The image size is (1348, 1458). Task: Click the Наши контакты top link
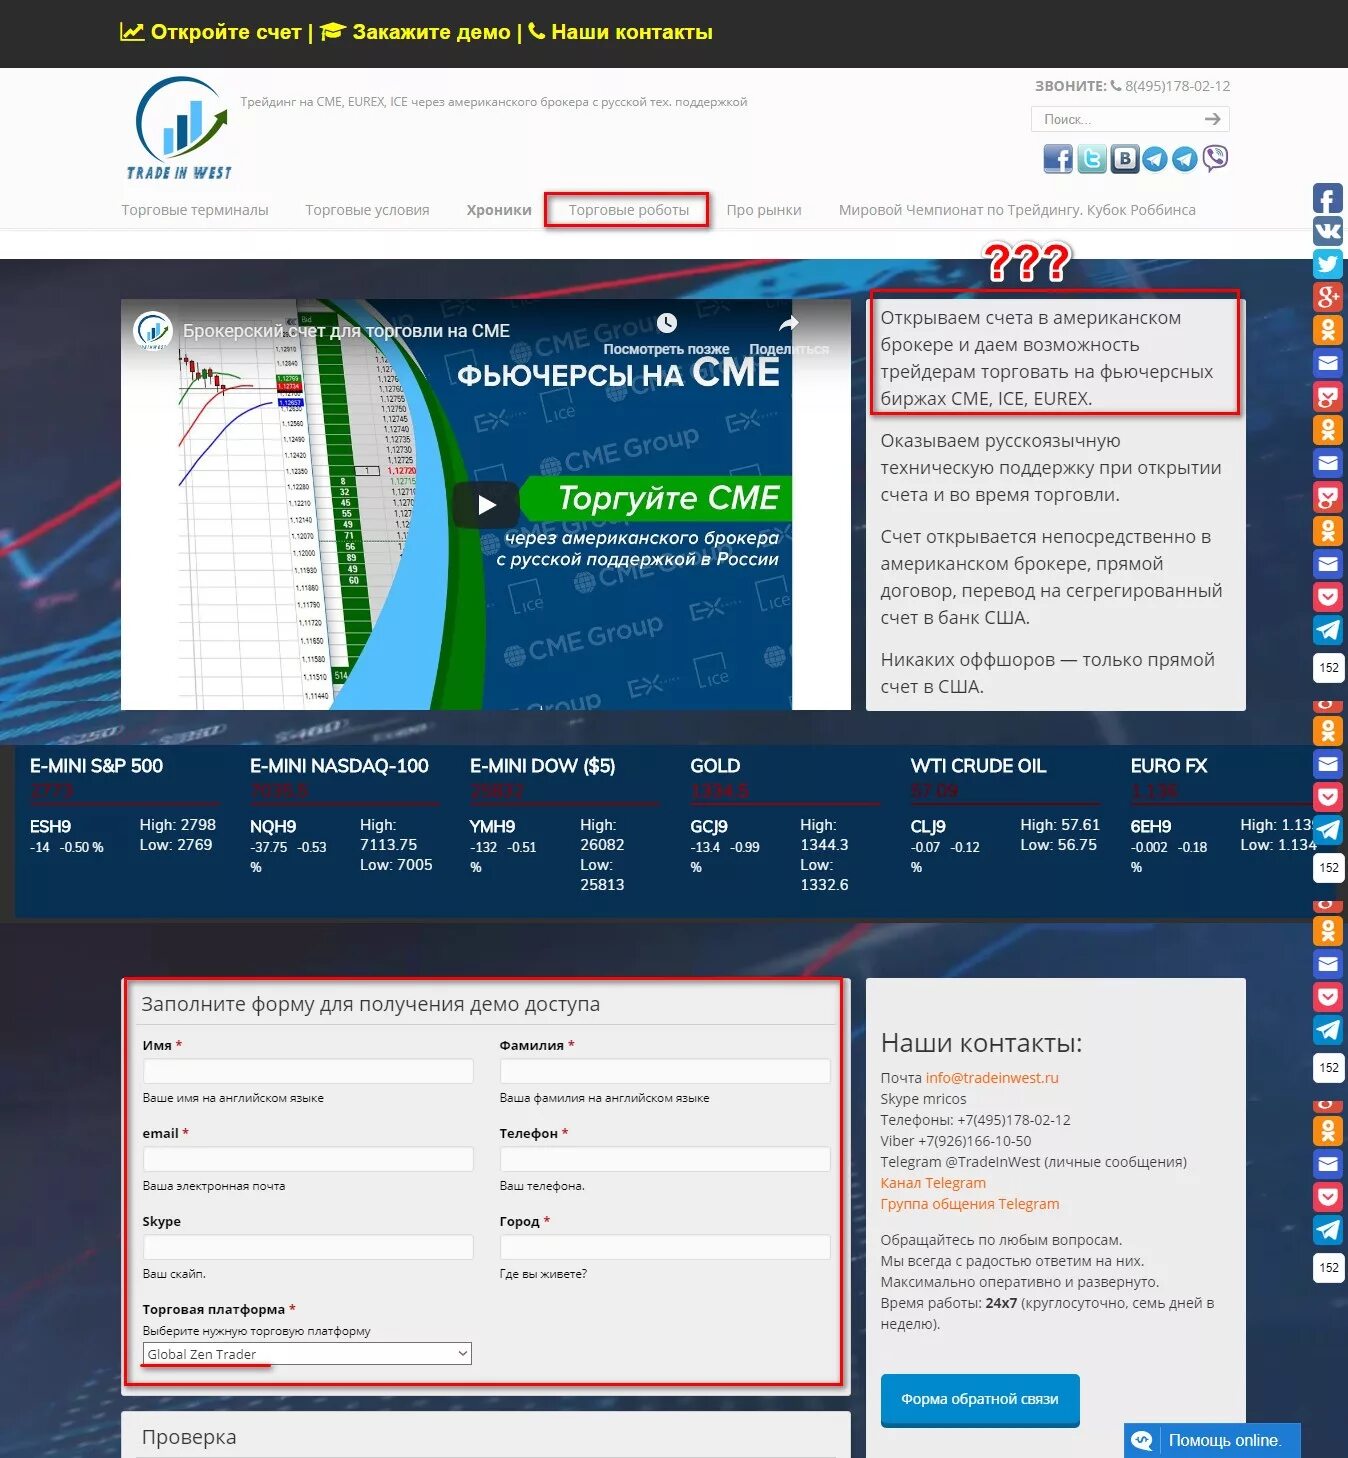pyautogui.click(x=632, y=32)
